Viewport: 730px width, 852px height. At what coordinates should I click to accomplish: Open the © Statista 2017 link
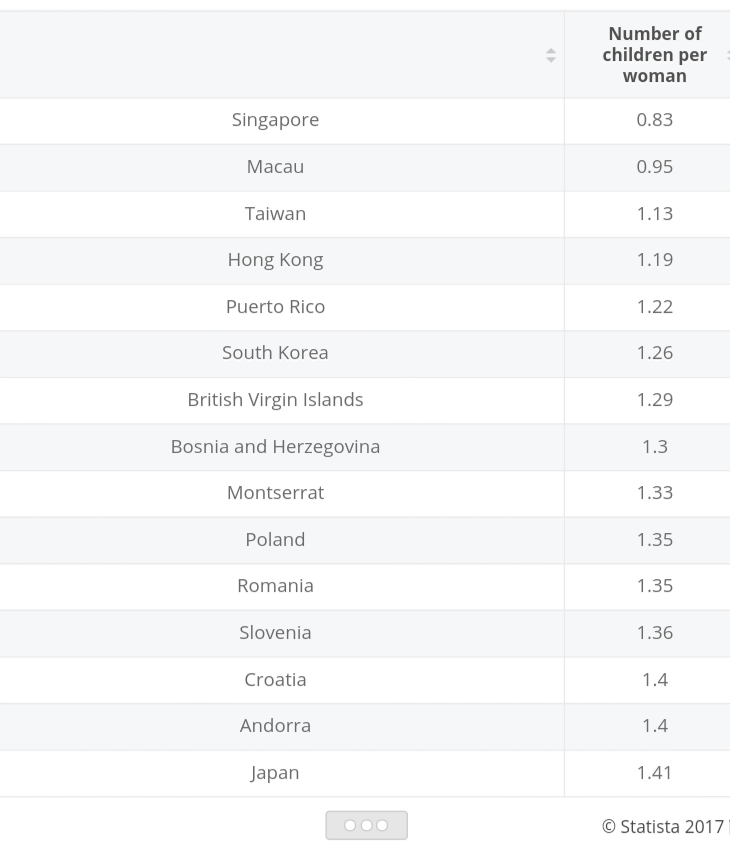point(662,827)
